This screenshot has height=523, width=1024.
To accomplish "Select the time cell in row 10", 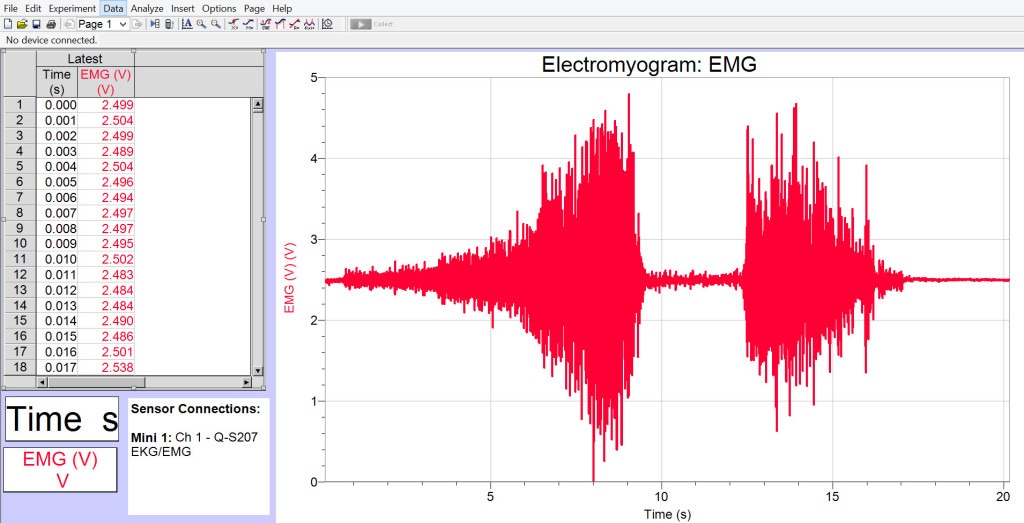I will tap(60, 244).
